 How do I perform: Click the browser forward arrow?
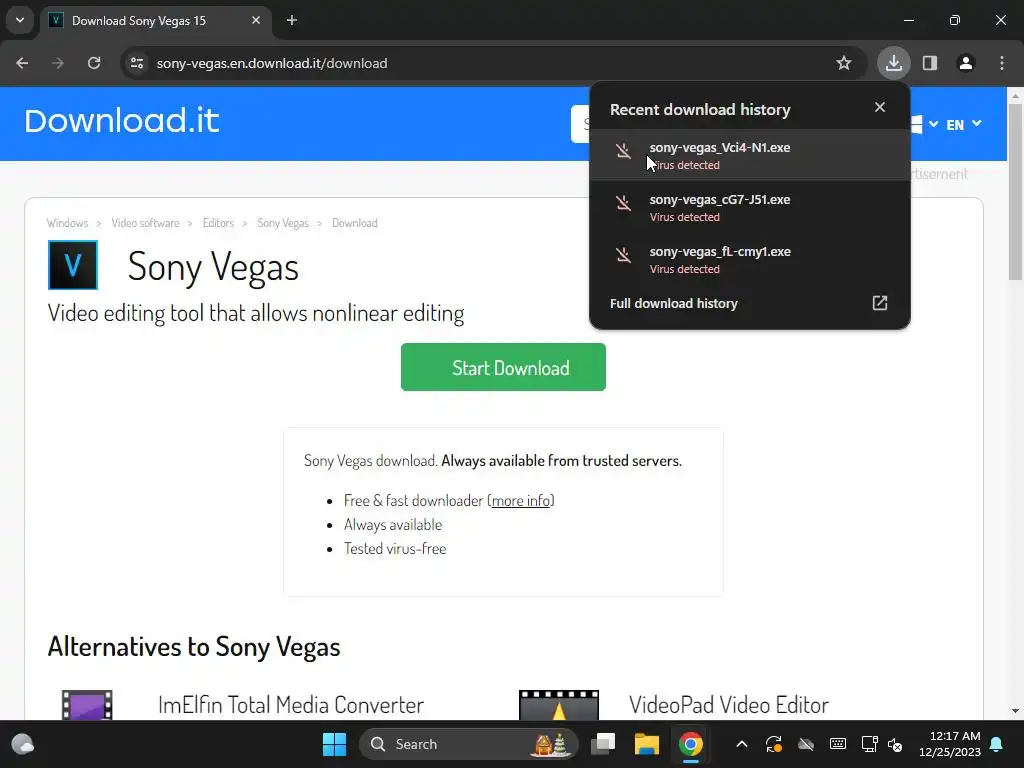58,63
